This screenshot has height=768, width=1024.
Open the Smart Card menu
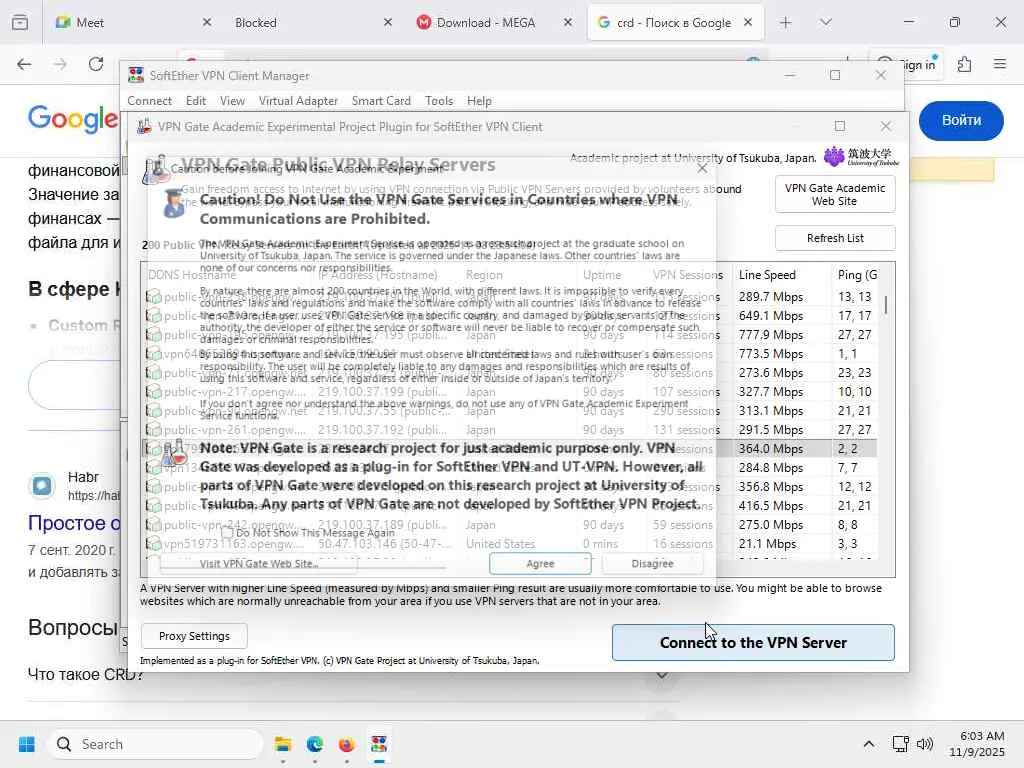[381, 101]
